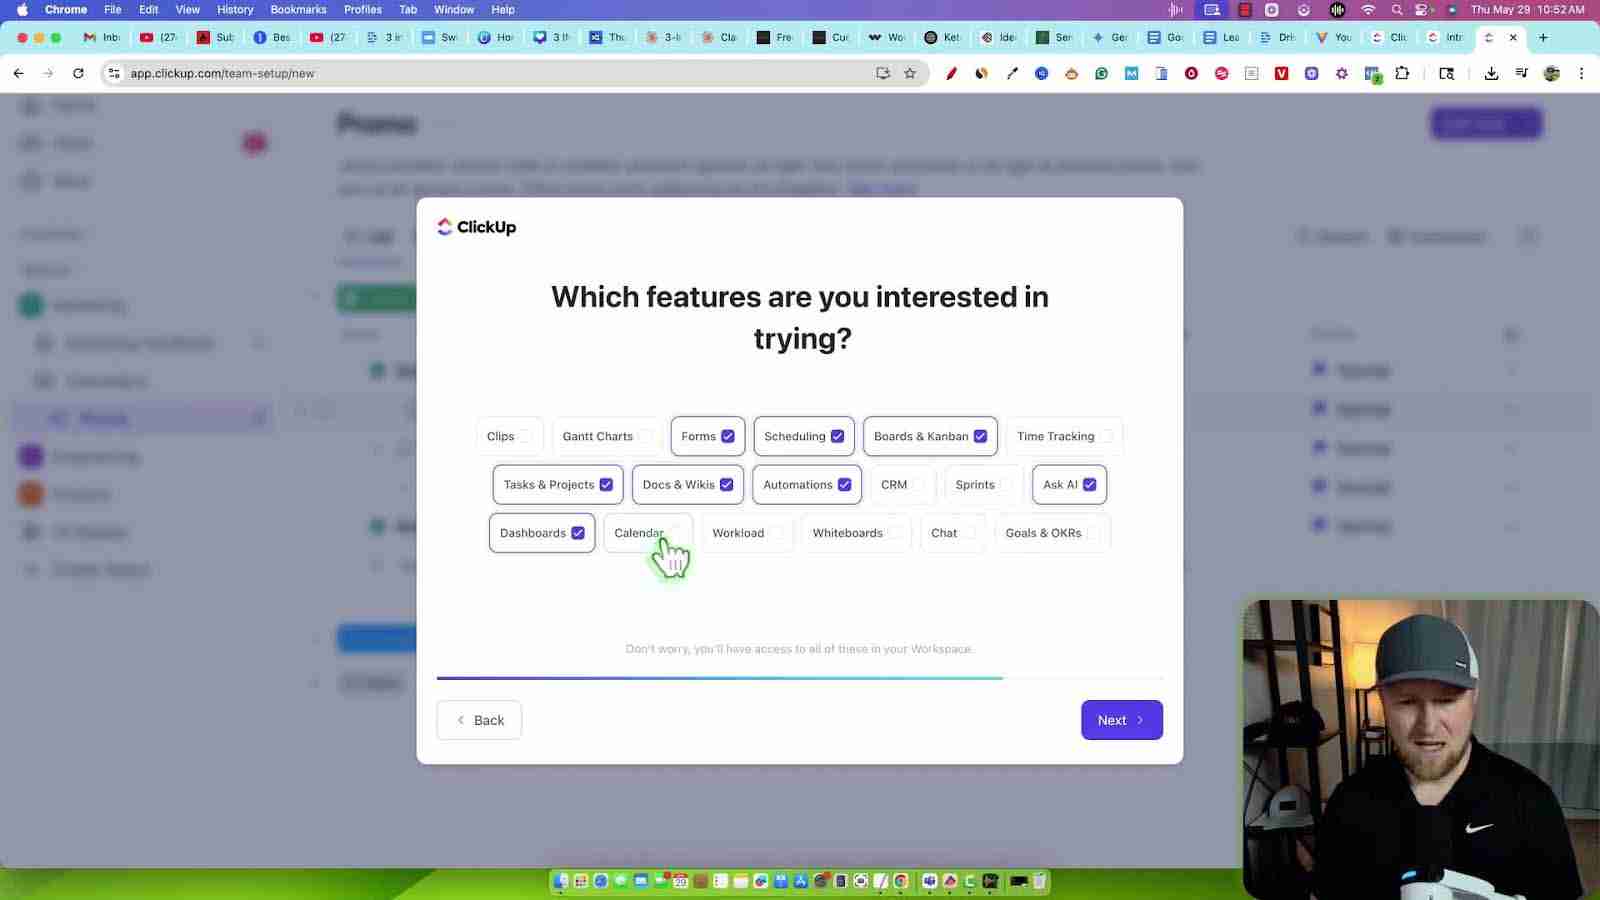Enable the Time Tracking feature
1600x900 pixels.
(1064, 436)
